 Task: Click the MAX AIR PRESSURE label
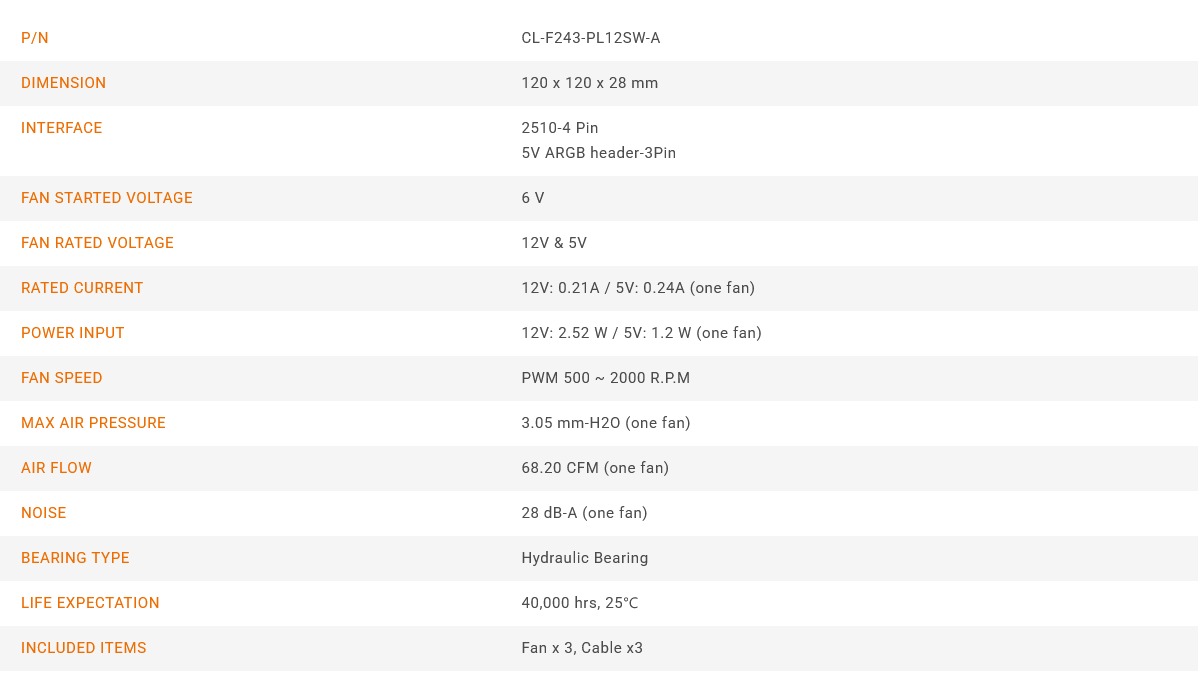tap(93, 423)
